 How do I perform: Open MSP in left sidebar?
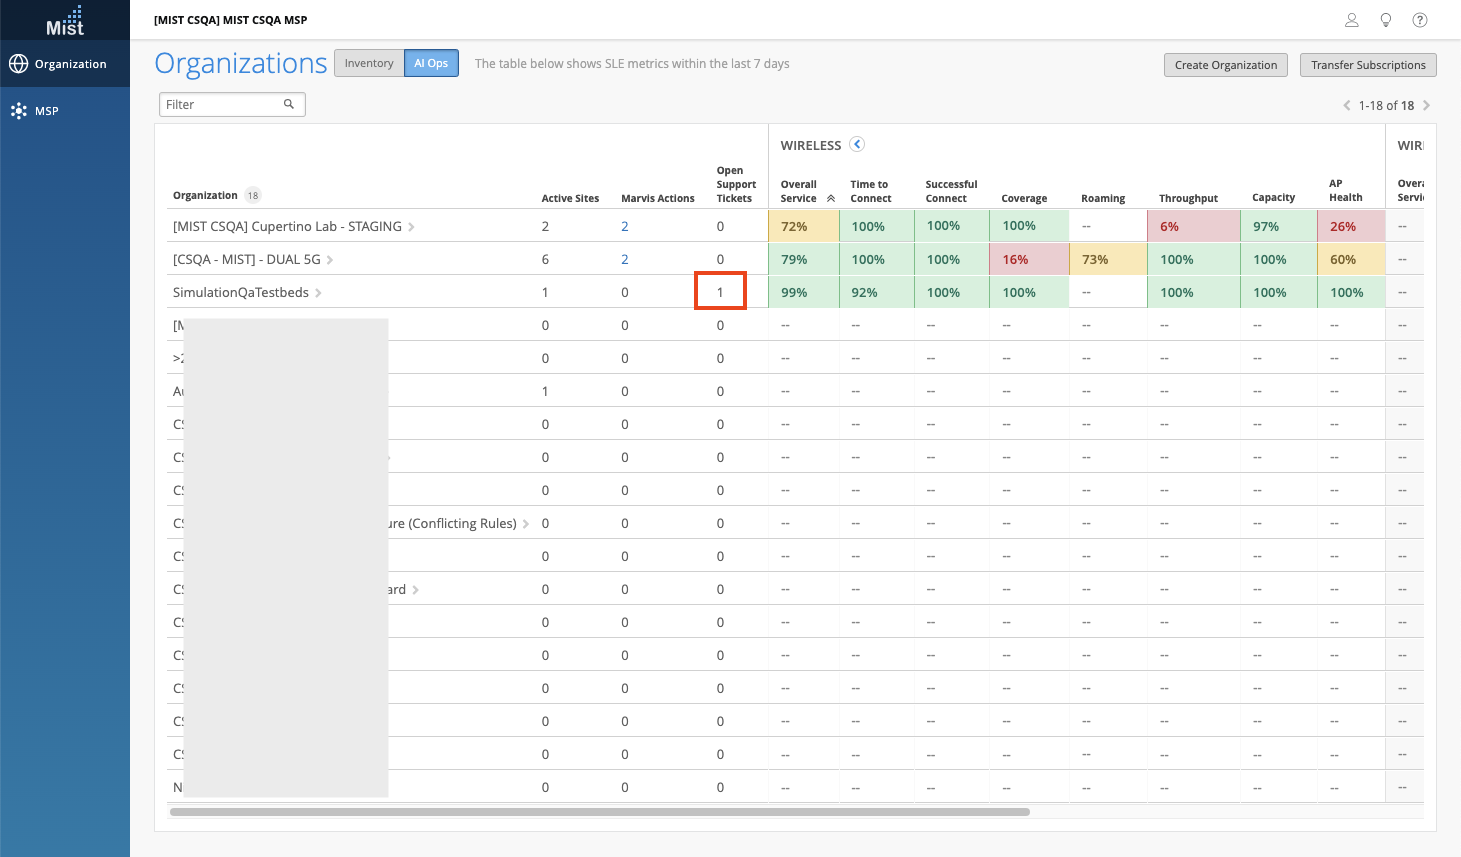46,111
